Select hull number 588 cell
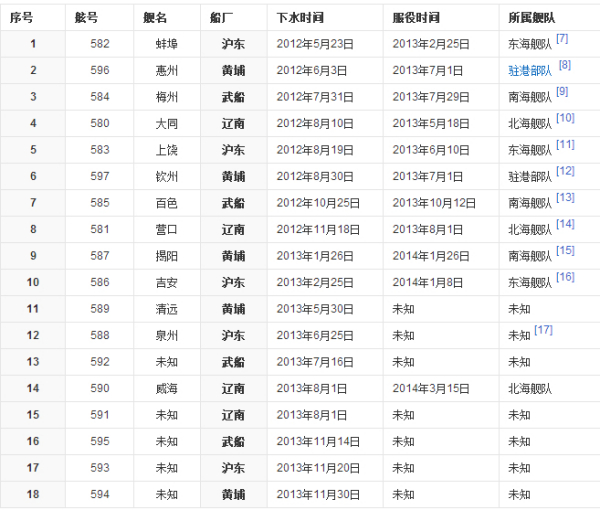 click(x=100, y=335)
